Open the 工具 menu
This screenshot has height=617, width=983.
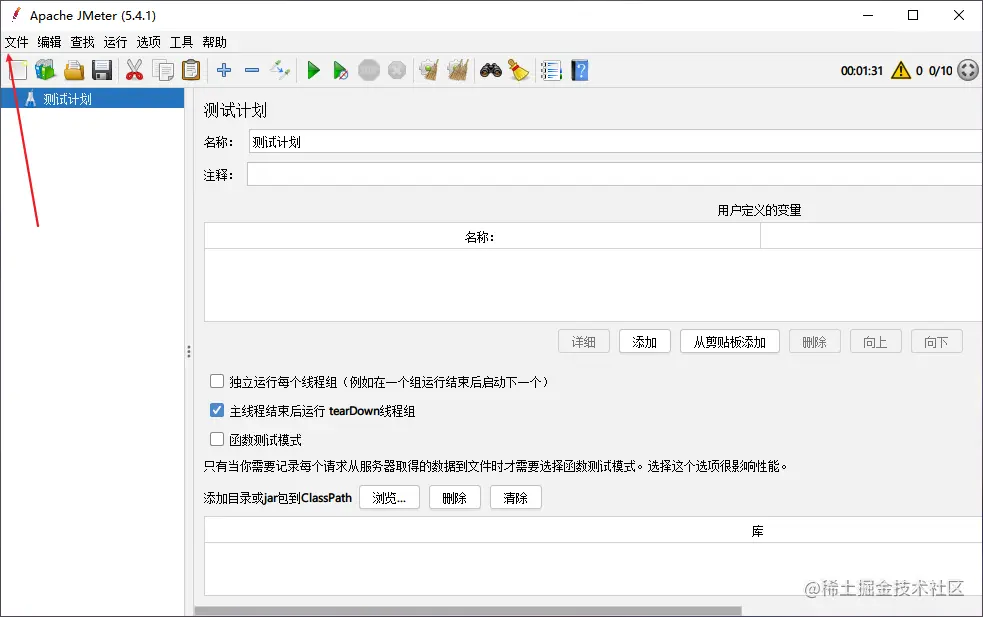[182, 42]
